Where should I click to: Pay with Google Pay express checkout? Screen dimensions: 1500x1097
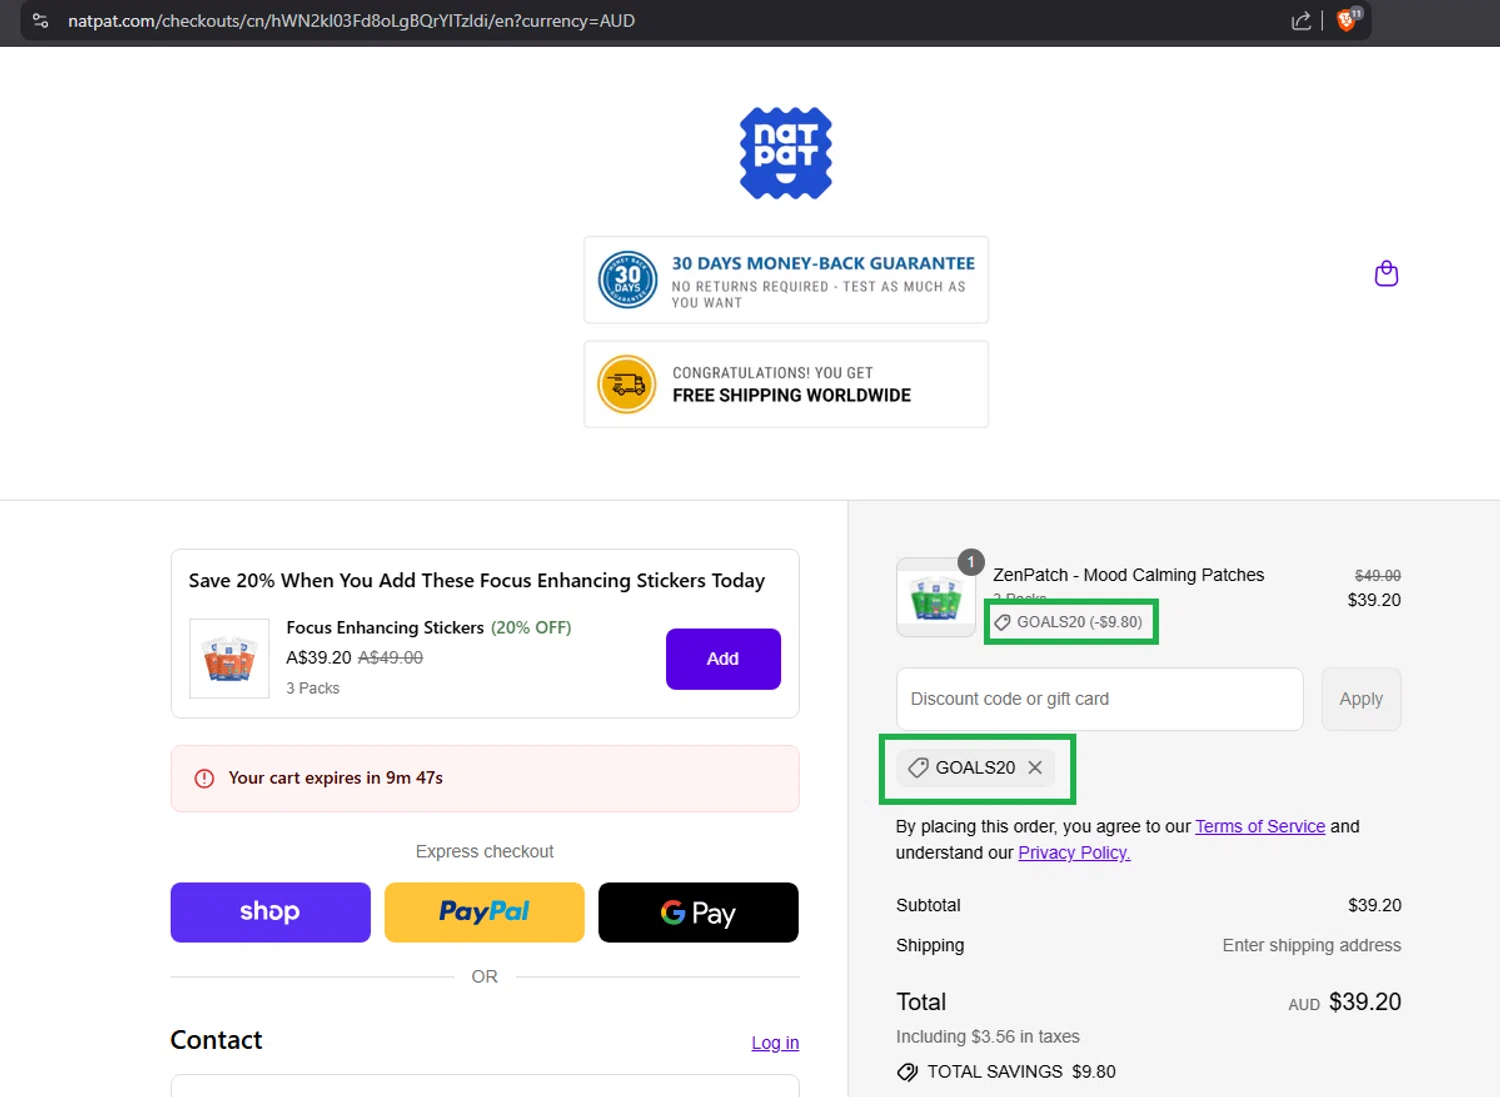coord(698,912)
